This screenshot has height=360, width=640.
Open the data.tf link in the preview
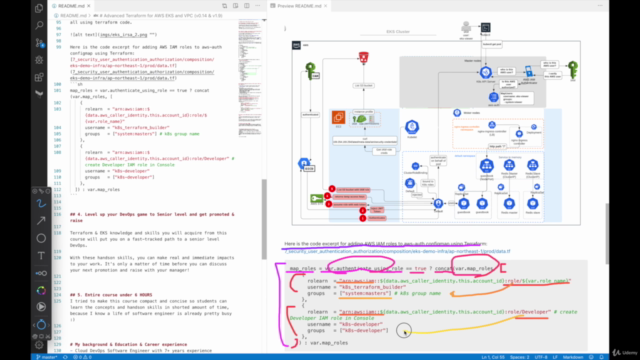(x=397, y=251)
